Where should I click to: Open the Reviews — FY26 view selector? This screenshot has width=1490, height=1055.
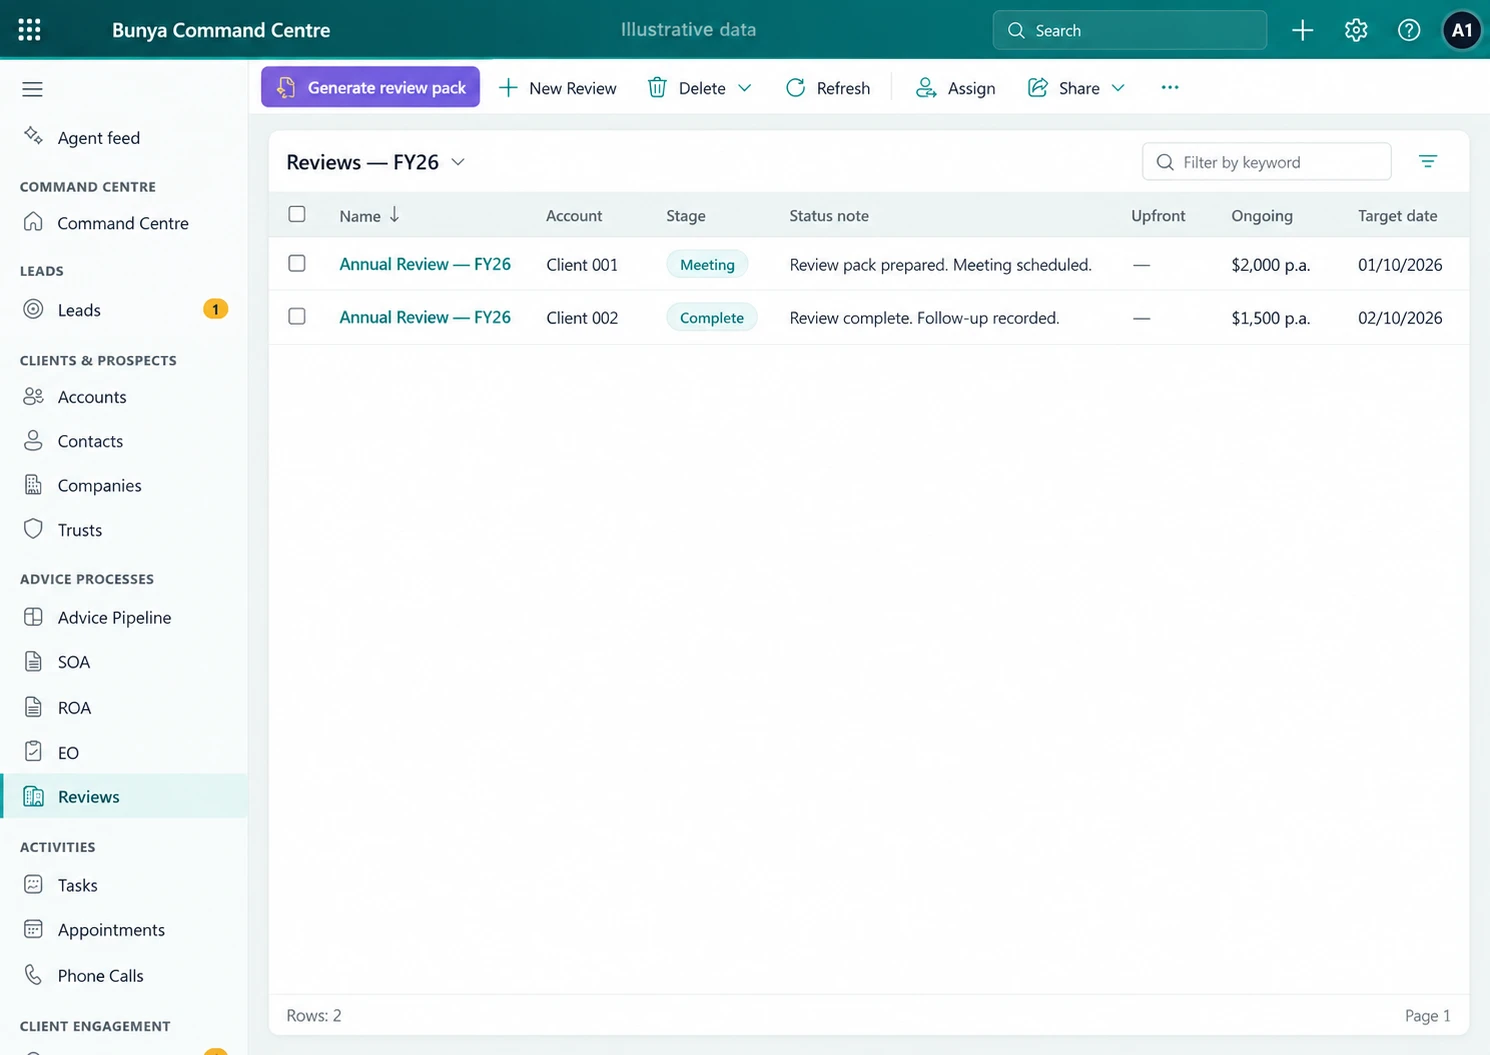[376, 162]
